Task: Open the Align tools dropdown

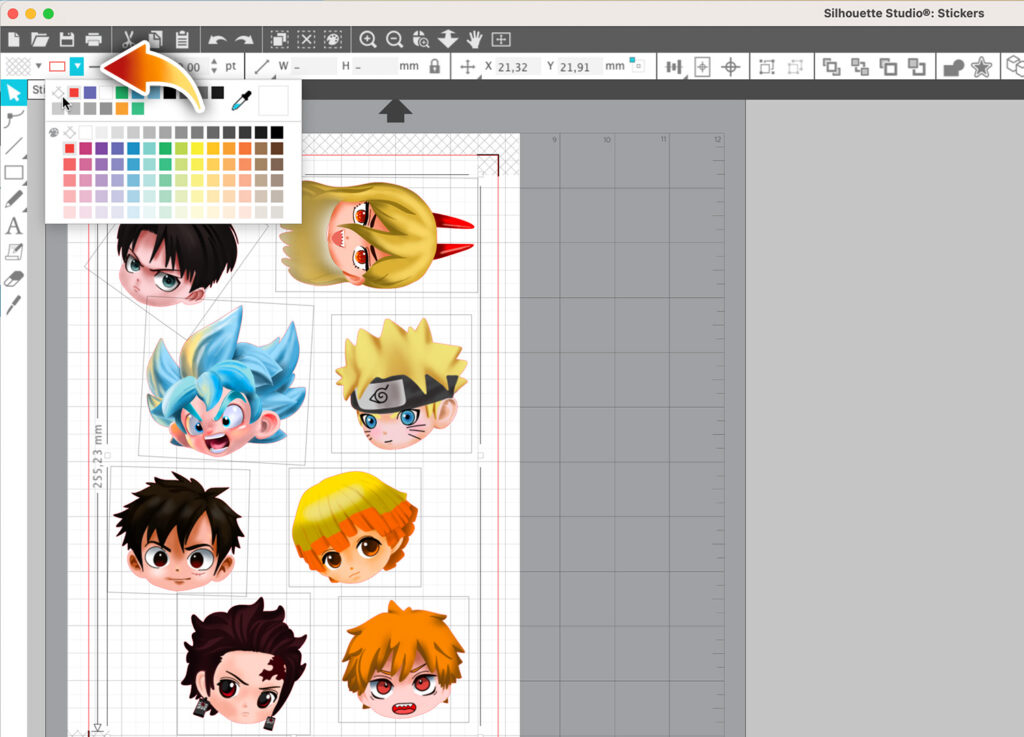Action: click(x=675, y=67)
